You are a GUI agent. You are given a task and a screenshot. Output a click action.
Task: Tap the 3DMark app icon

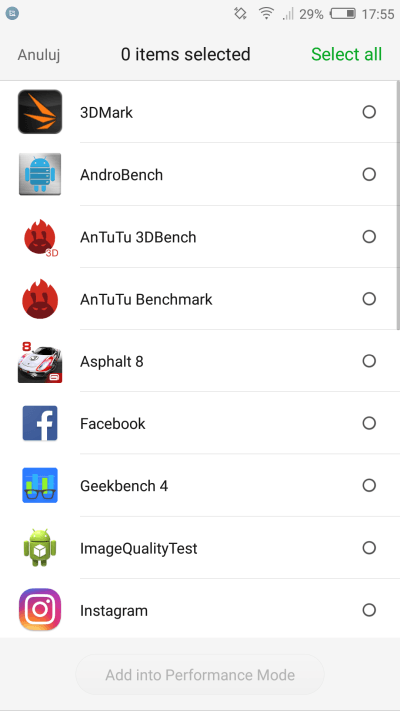(x=40, y=112)
